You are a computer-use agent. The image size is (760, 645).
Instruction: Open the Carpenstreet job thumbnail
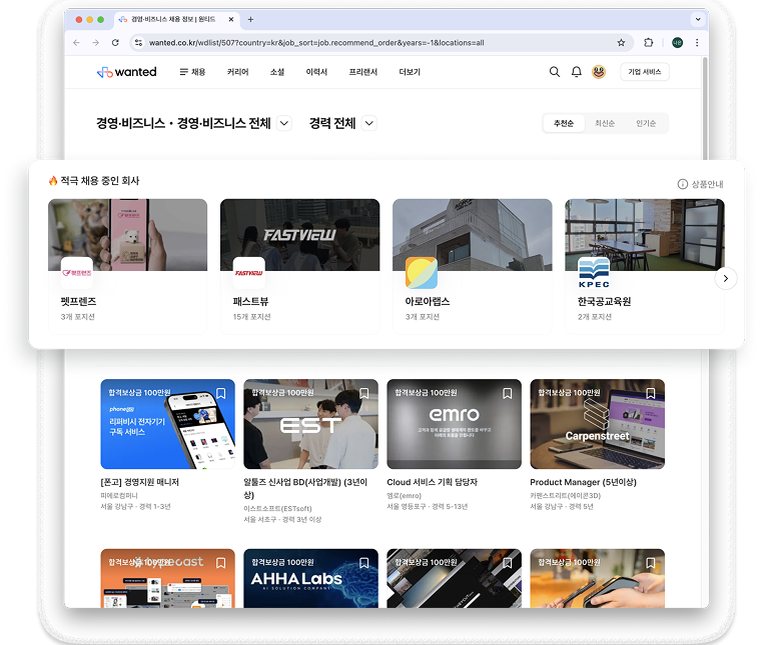click(x=598, y=424)
